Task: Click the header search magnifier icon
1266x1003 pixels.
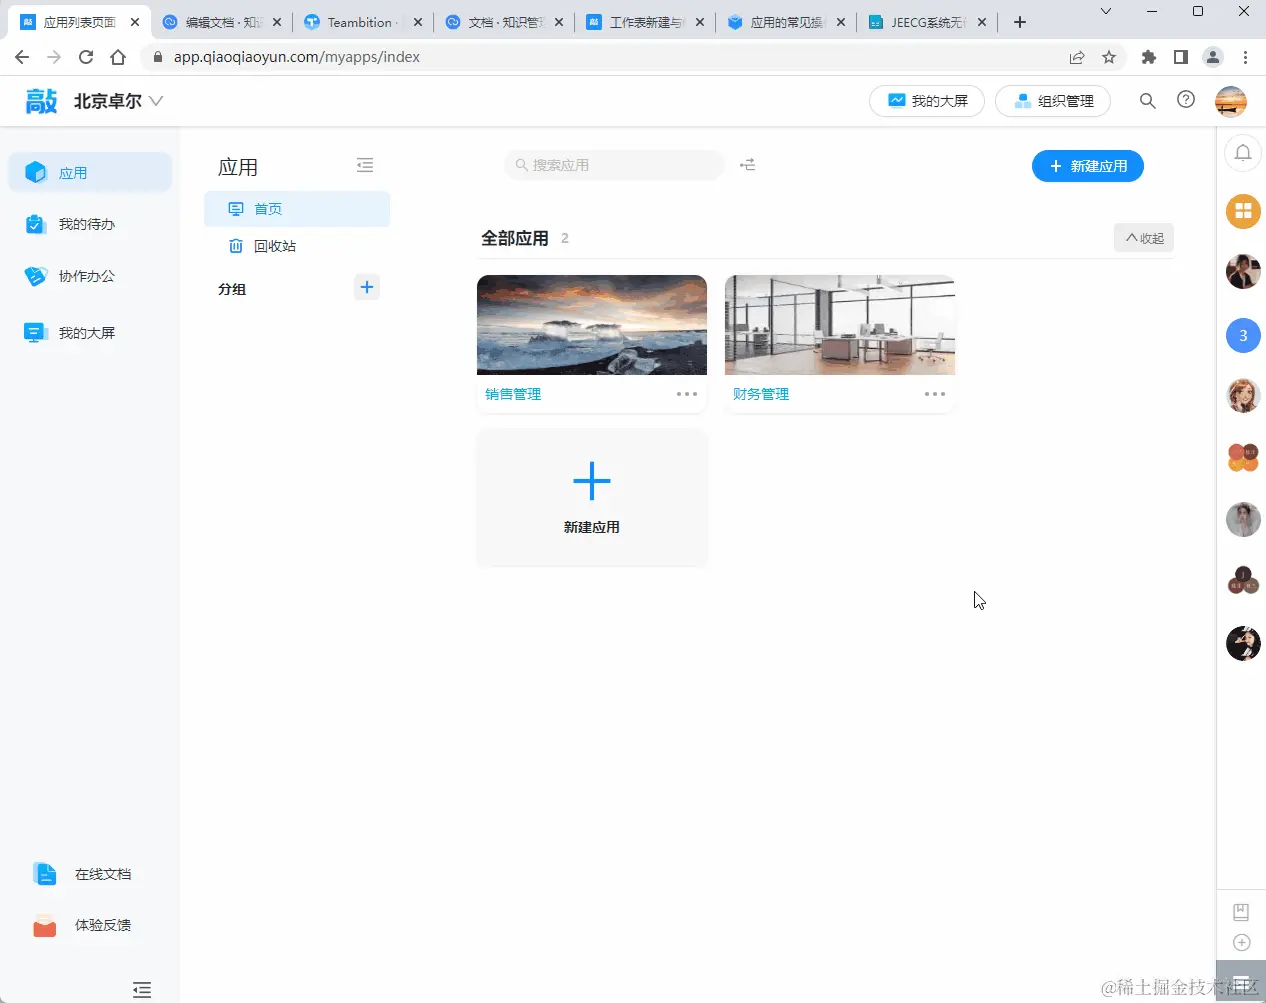Action: [1148, 101]
